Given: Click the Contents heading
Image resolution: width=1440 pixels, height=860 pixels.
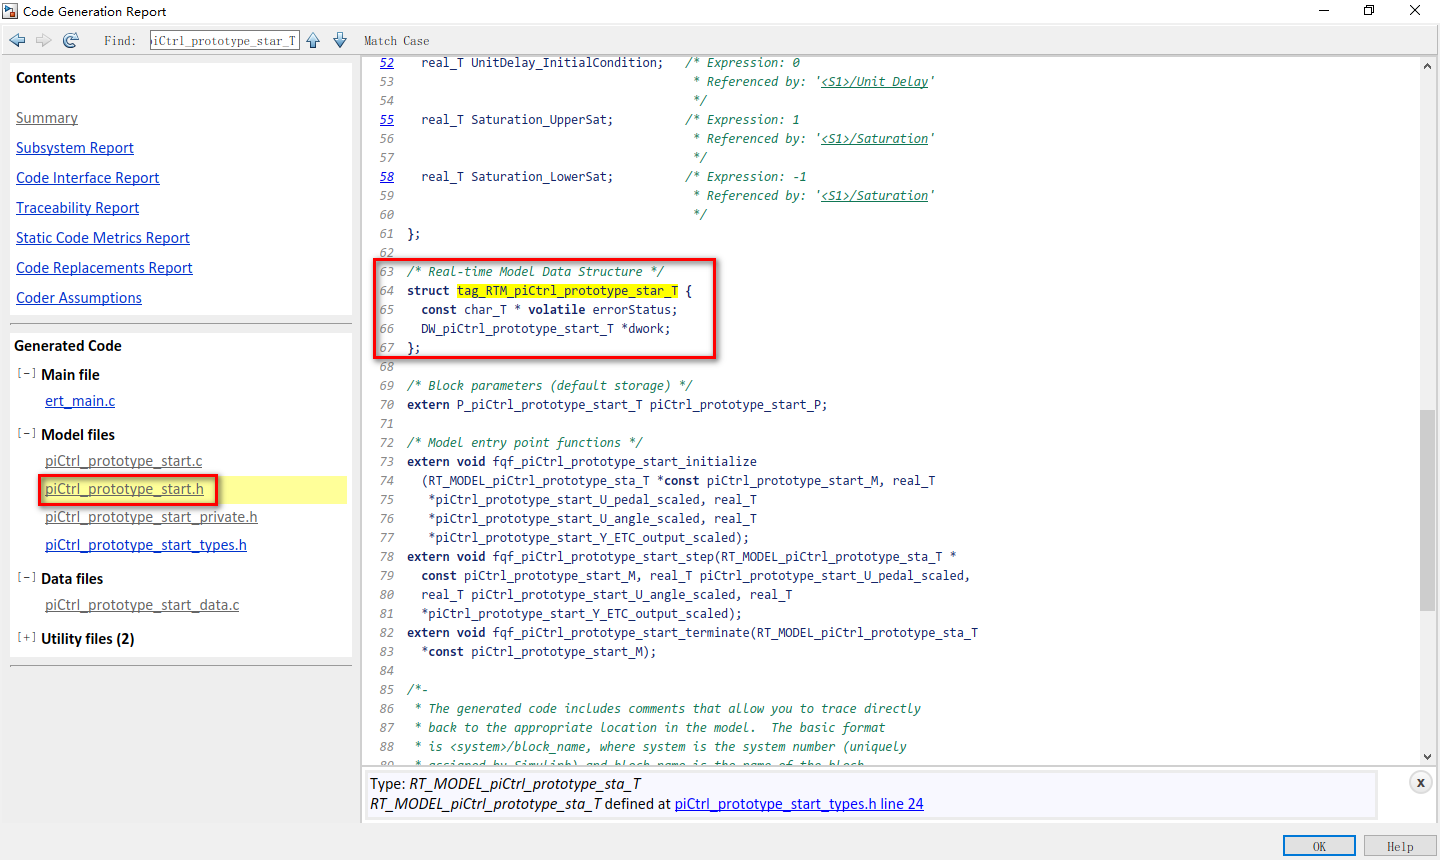Looking at the screenshot, I should (x=46, y=78).
